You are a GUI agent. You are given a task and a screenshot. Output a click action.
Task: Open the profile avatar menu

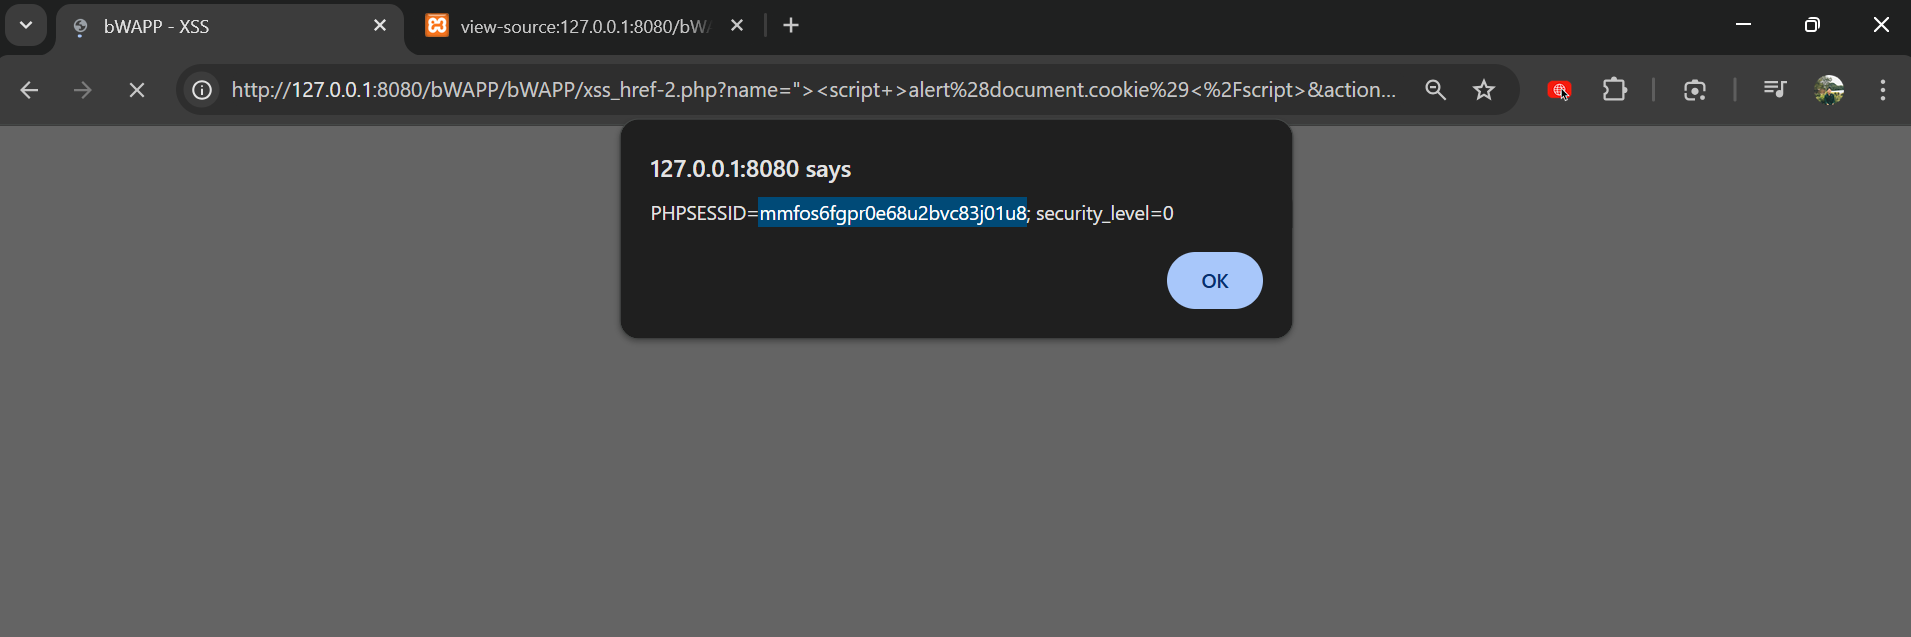pyautogui.click(x=1829, y=90)
